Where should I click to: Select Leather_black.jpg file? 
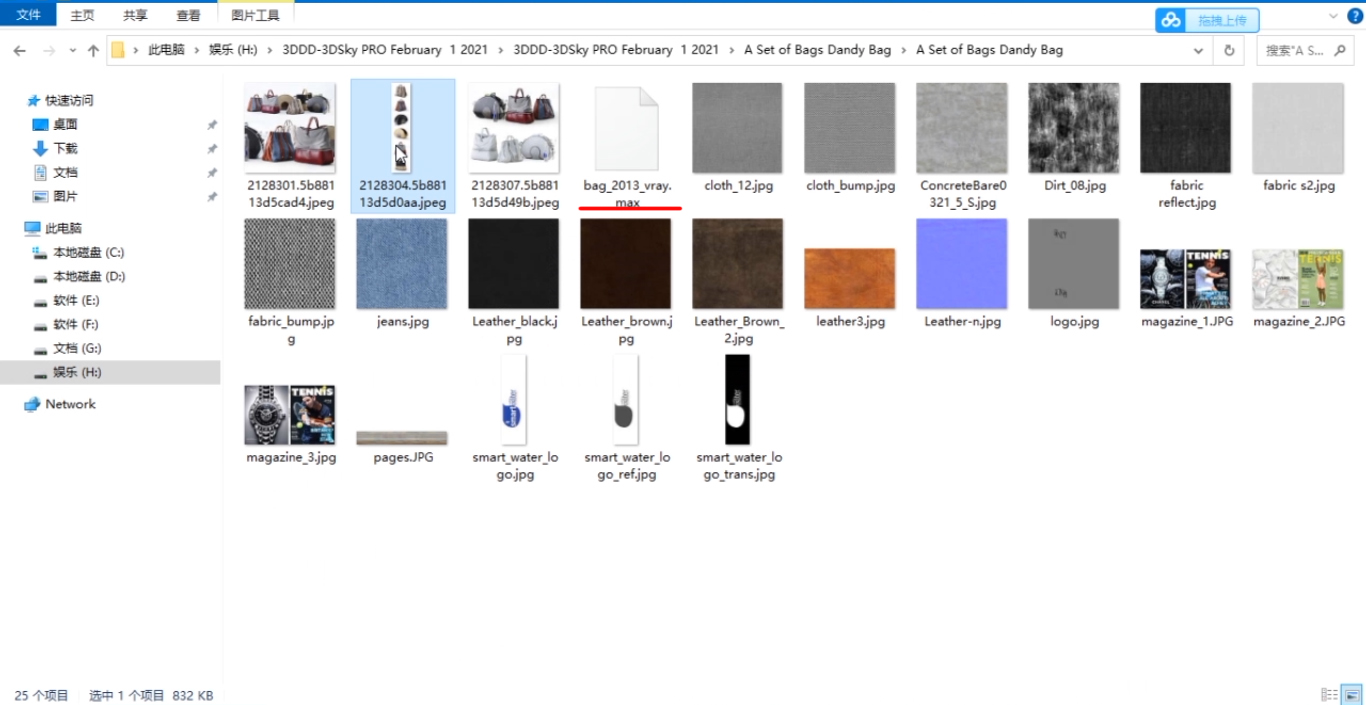pyautogui.click(x=515, y=264)
